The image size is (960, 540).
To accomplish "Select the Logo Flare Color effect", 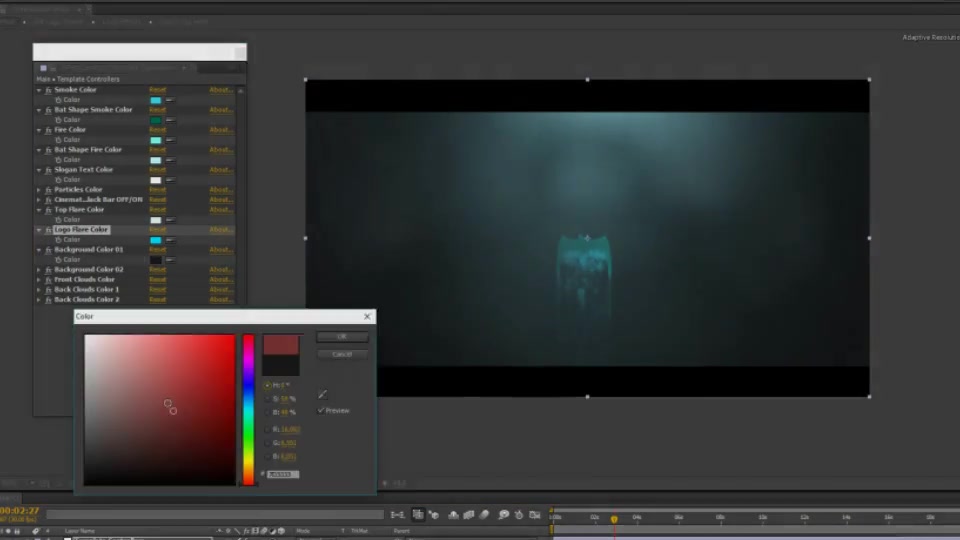I will pos(81,230).
